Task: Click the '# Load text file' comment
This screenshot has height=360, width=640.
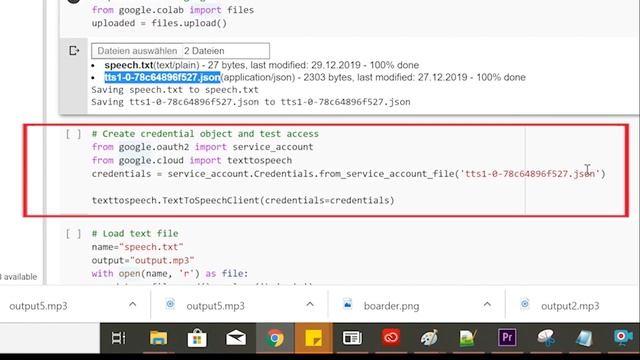Action: pos(135,233)
